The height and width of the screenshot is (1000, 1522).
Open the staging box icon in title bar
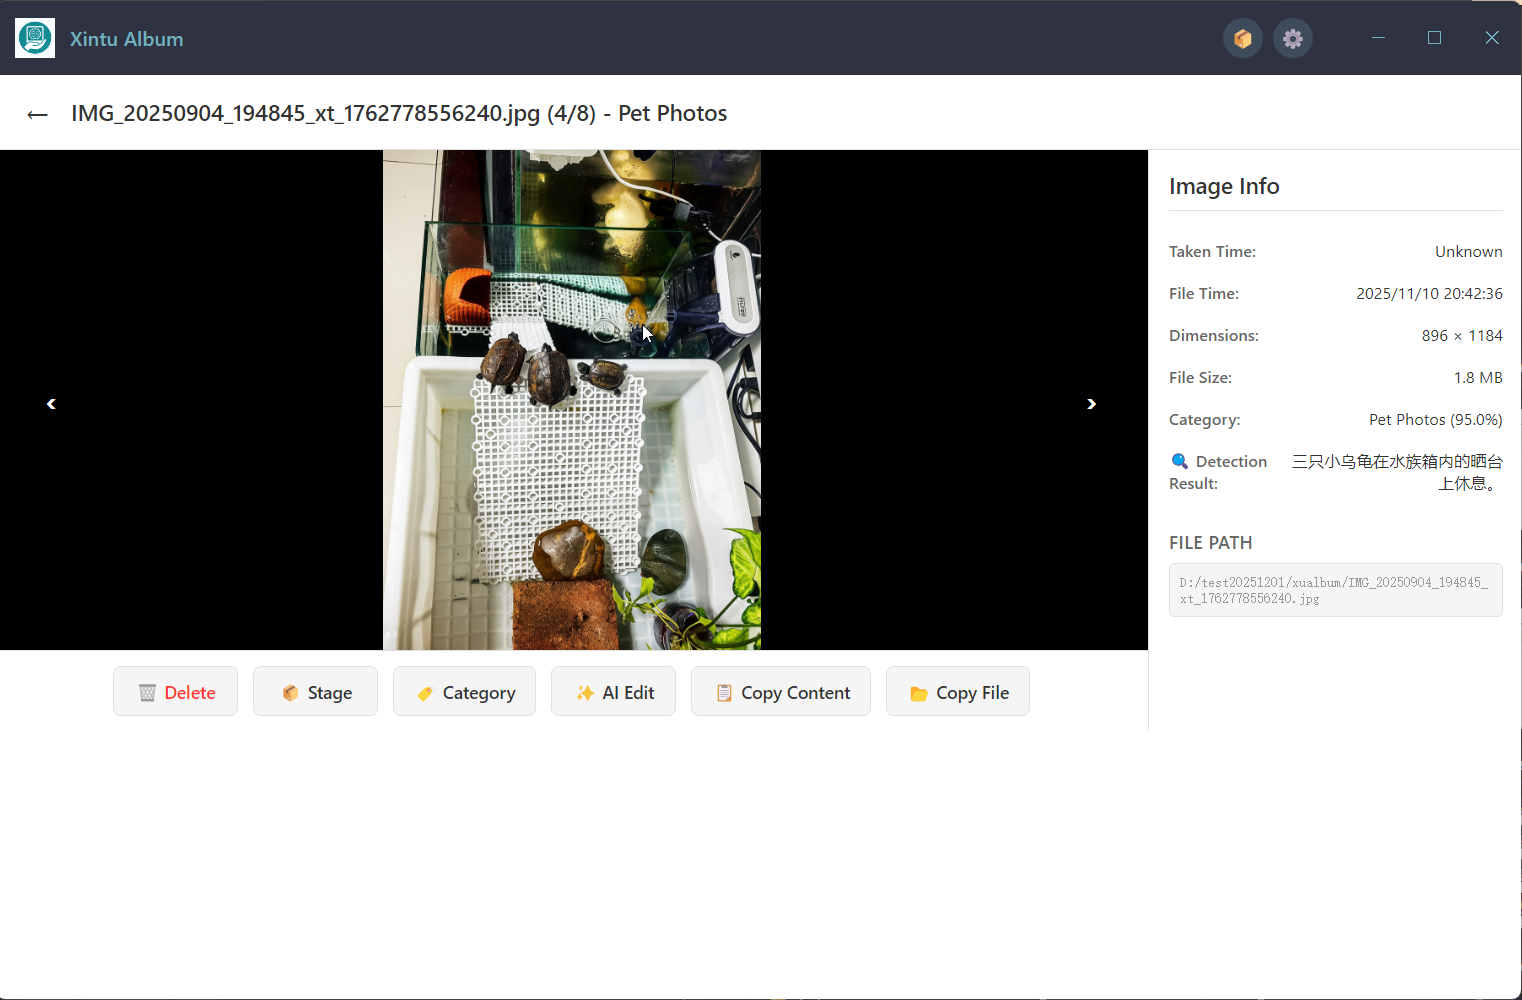(x=1242, y=39)
